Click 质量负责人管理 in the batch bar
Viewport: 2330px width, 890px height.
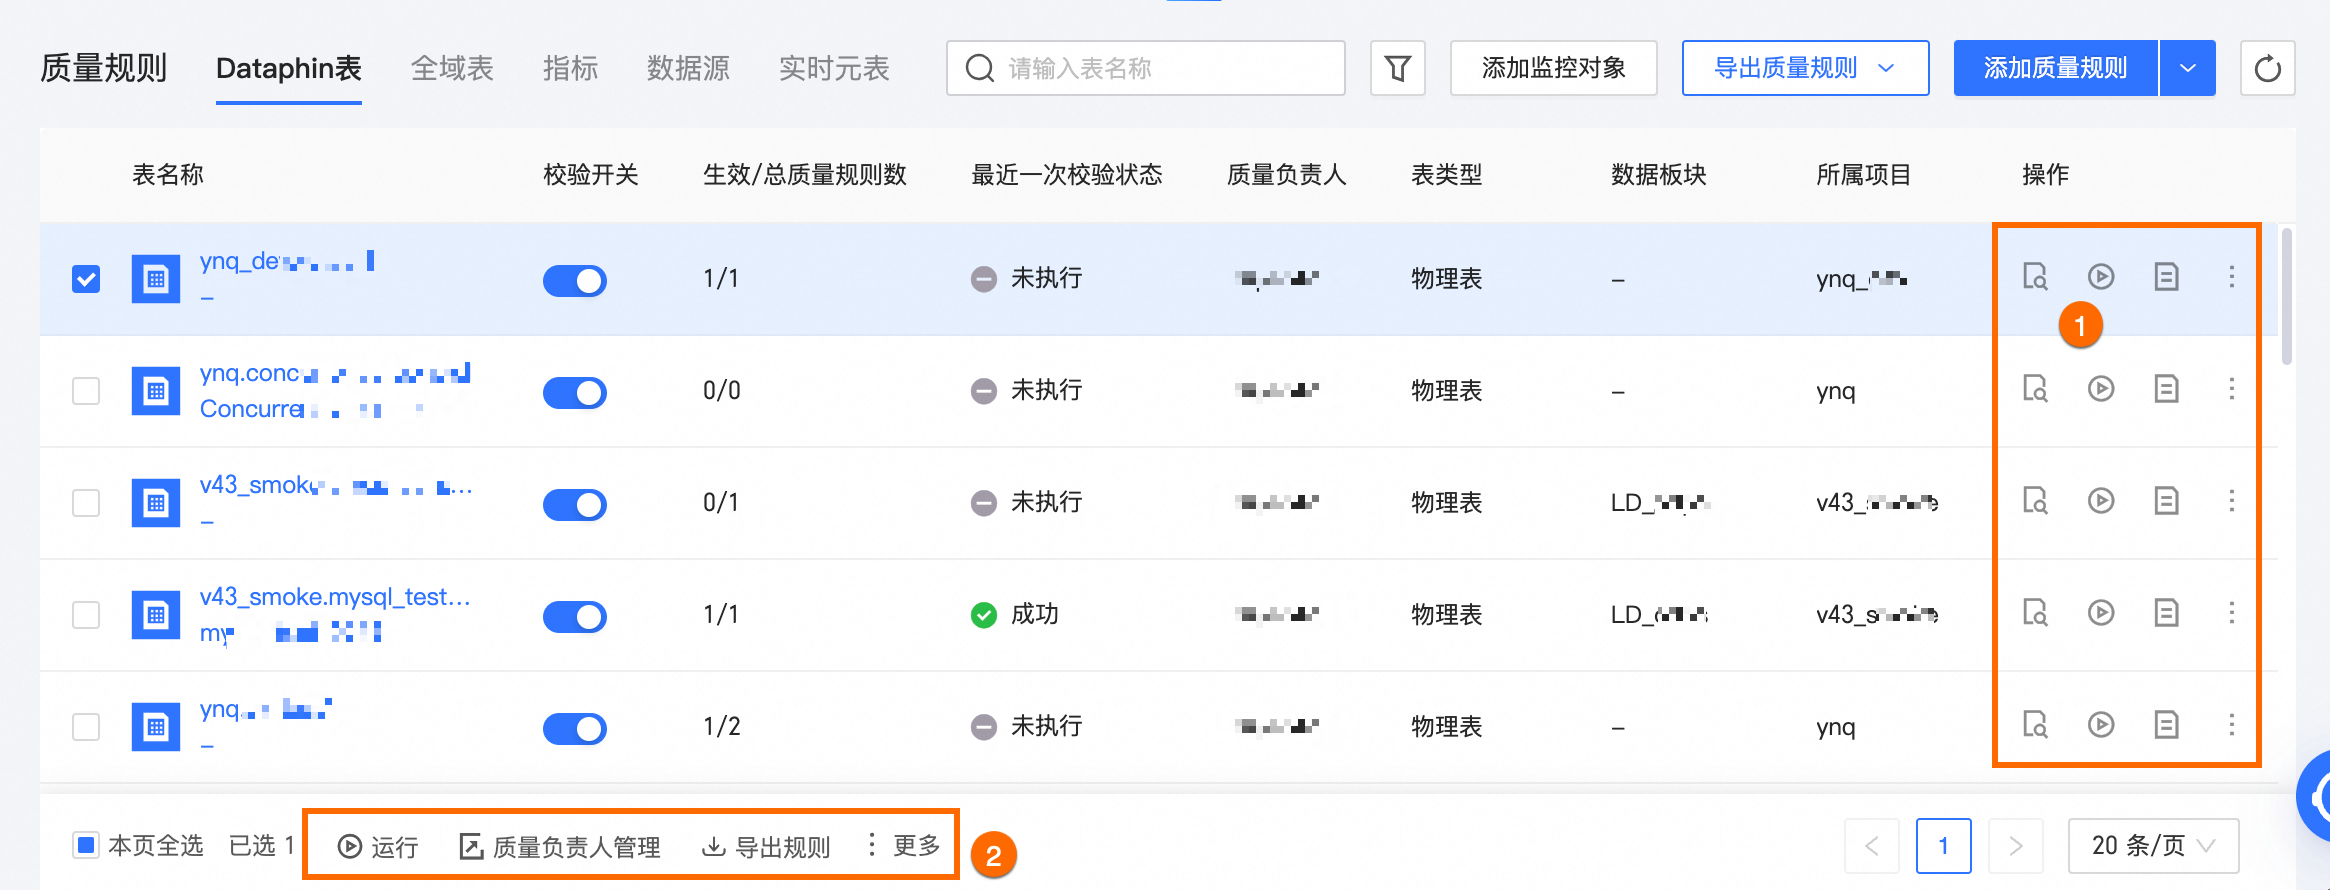click(561, 847)
